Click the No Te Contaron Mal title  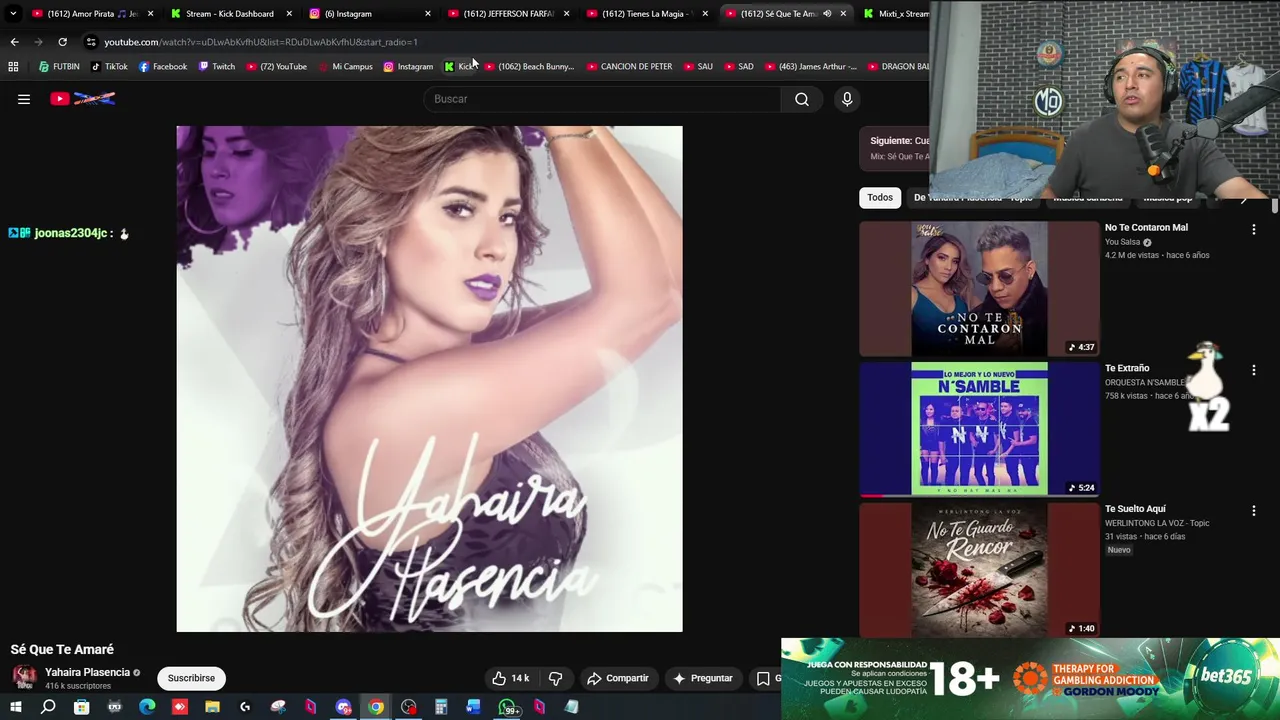(x=1146, y=227)
